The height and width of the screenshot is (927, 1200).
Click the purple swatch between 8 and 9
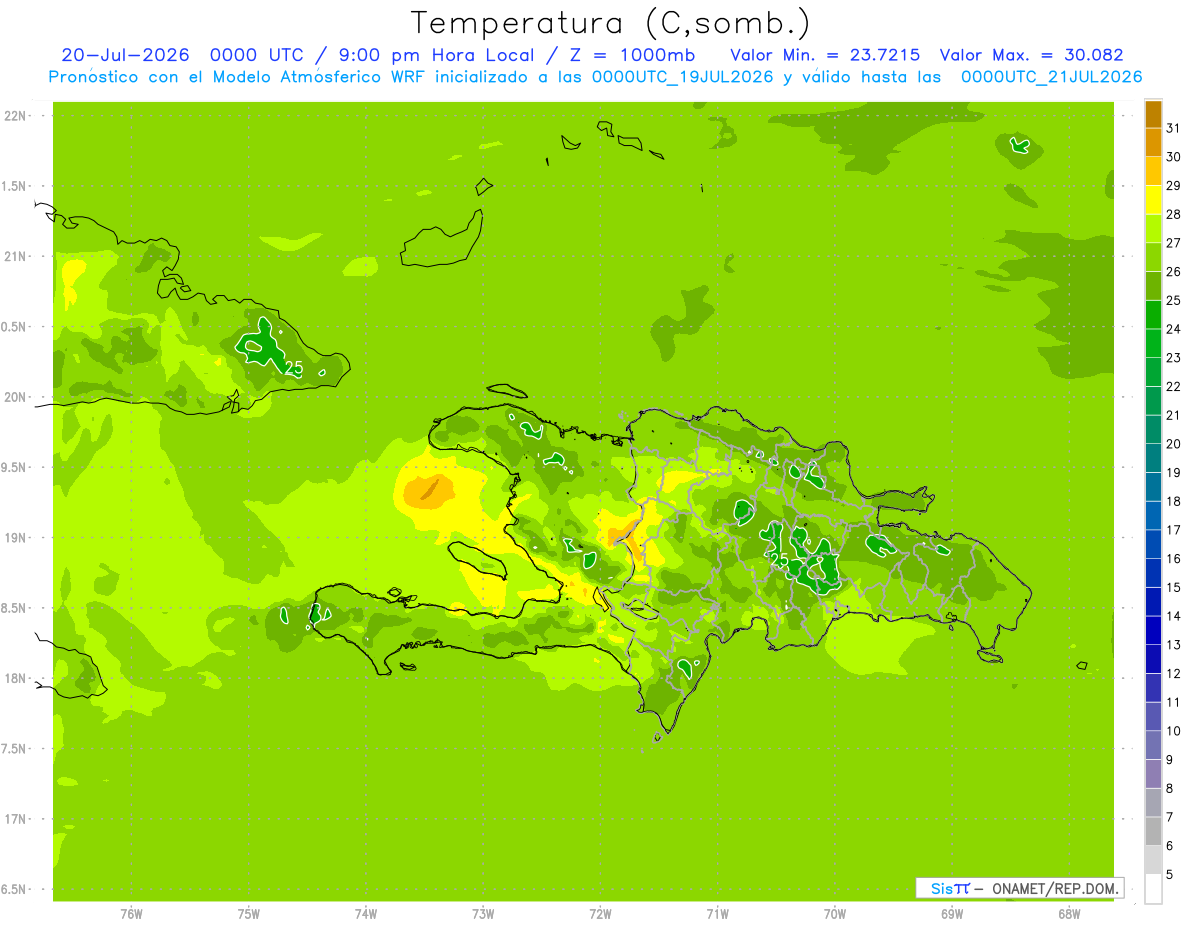click(x=1153, y=774)
